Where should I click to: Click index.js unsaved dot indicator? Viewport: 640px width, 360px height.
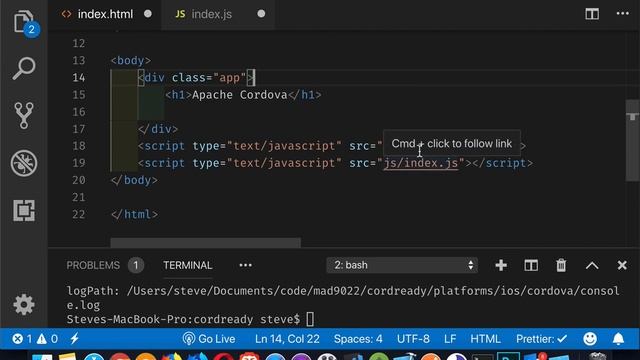point(261,14)
